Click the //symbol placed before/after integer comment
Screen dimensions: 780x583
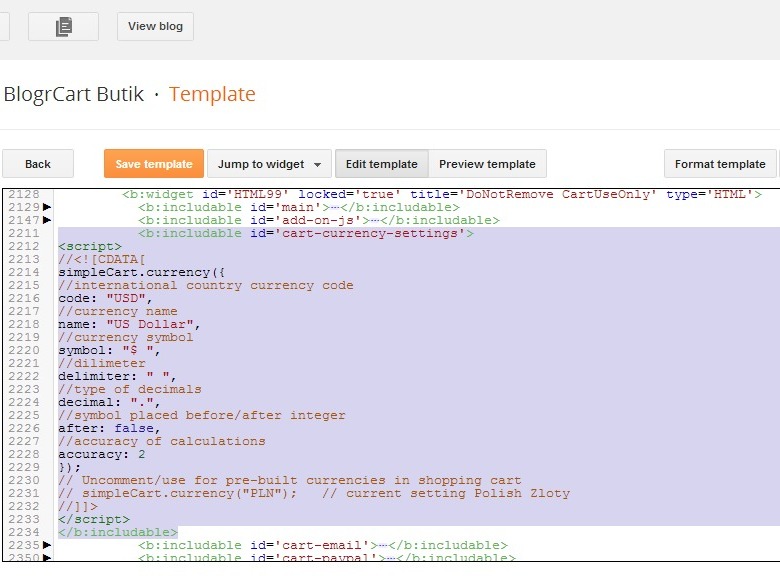click(x=201, y=415)
